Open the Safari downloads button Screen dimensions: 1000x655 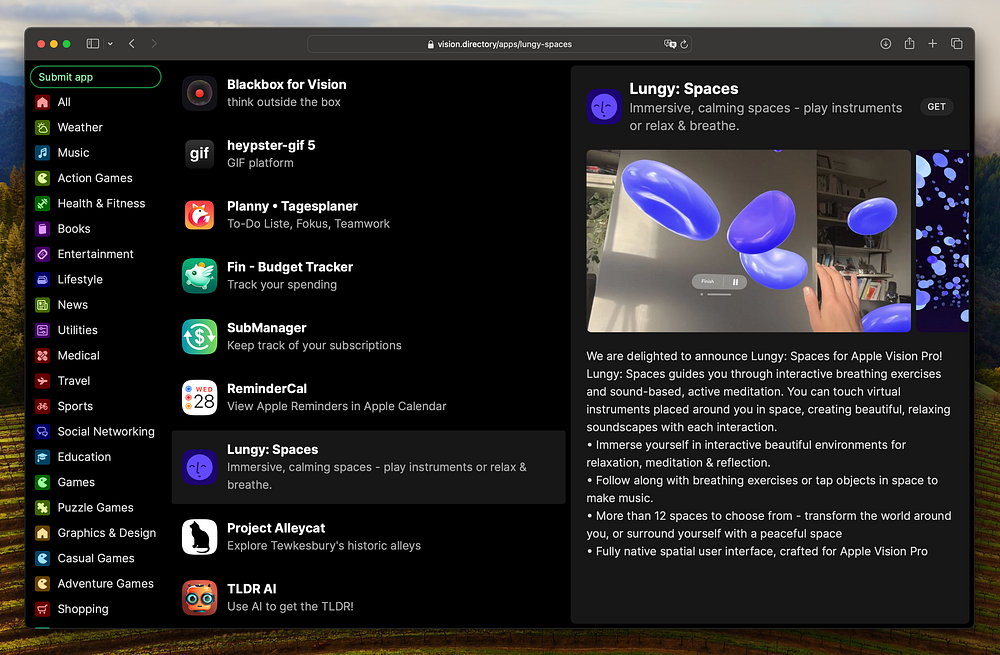click(x=886, y=44)
